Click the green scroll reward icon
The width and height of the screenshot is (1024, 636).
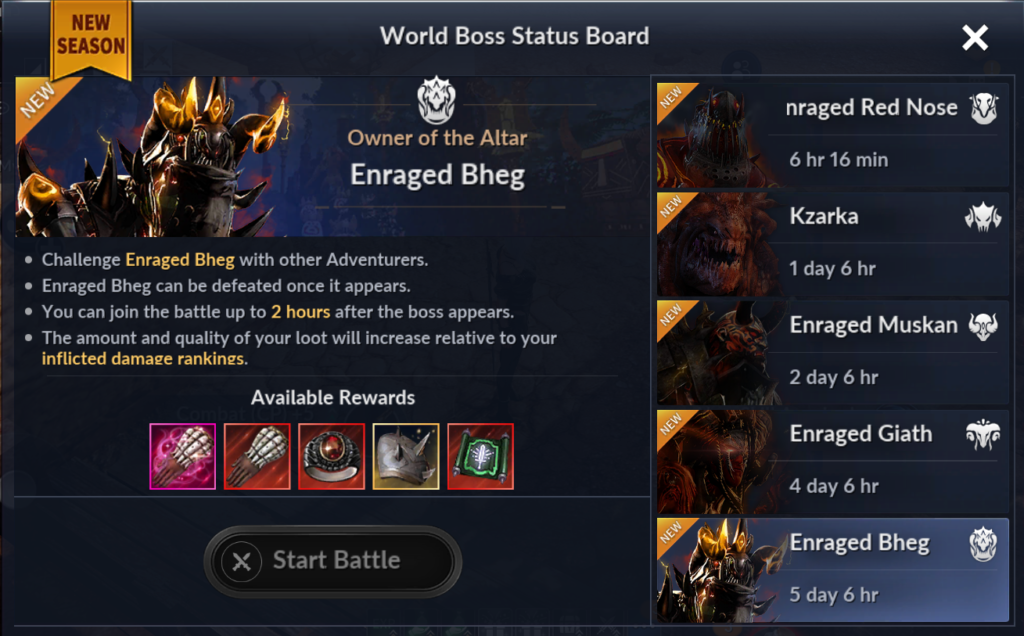point(481,456)
